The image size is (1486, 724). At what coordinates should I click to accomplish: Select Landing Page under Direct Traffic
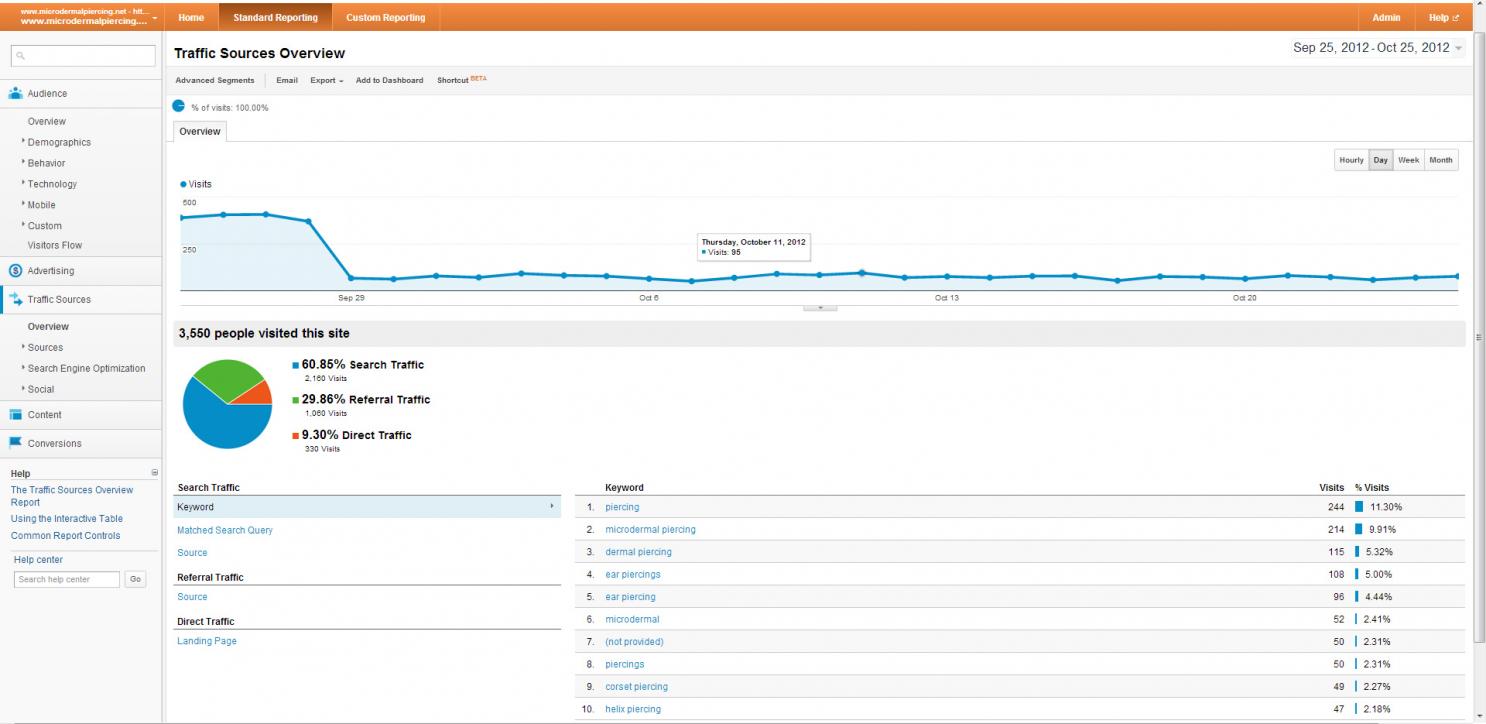pos(207,641)
